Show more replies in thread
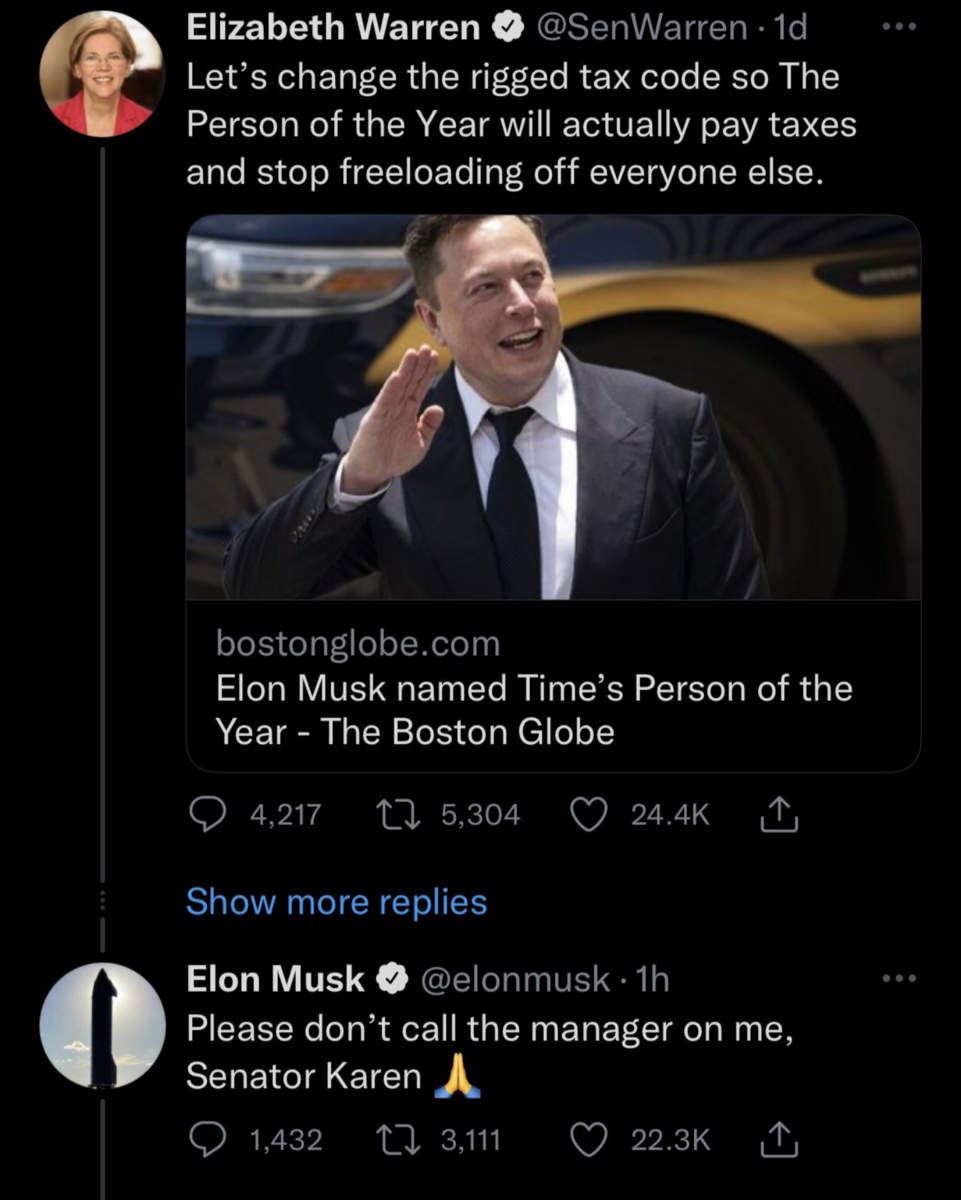Viewport: 961px width, 1200px height. (x=336, y=902)
